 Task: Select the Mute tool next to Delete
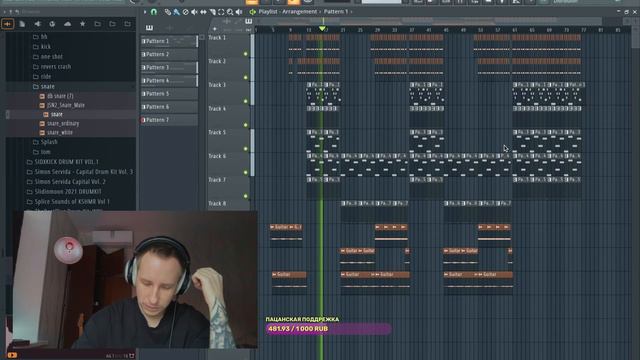click(194, 12)
